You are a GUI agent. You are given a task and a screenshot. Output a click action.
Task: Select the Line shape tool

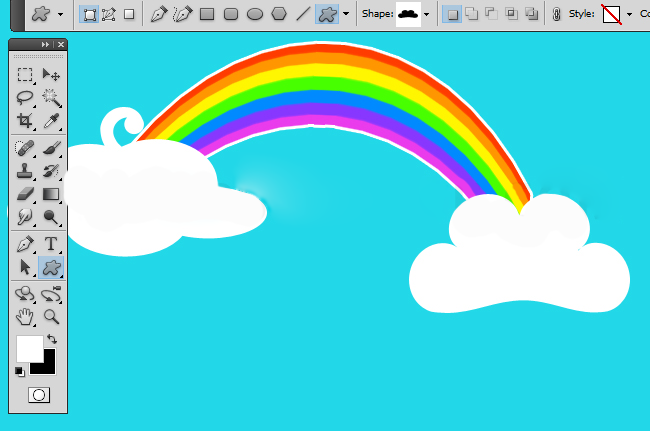point(303,15)
